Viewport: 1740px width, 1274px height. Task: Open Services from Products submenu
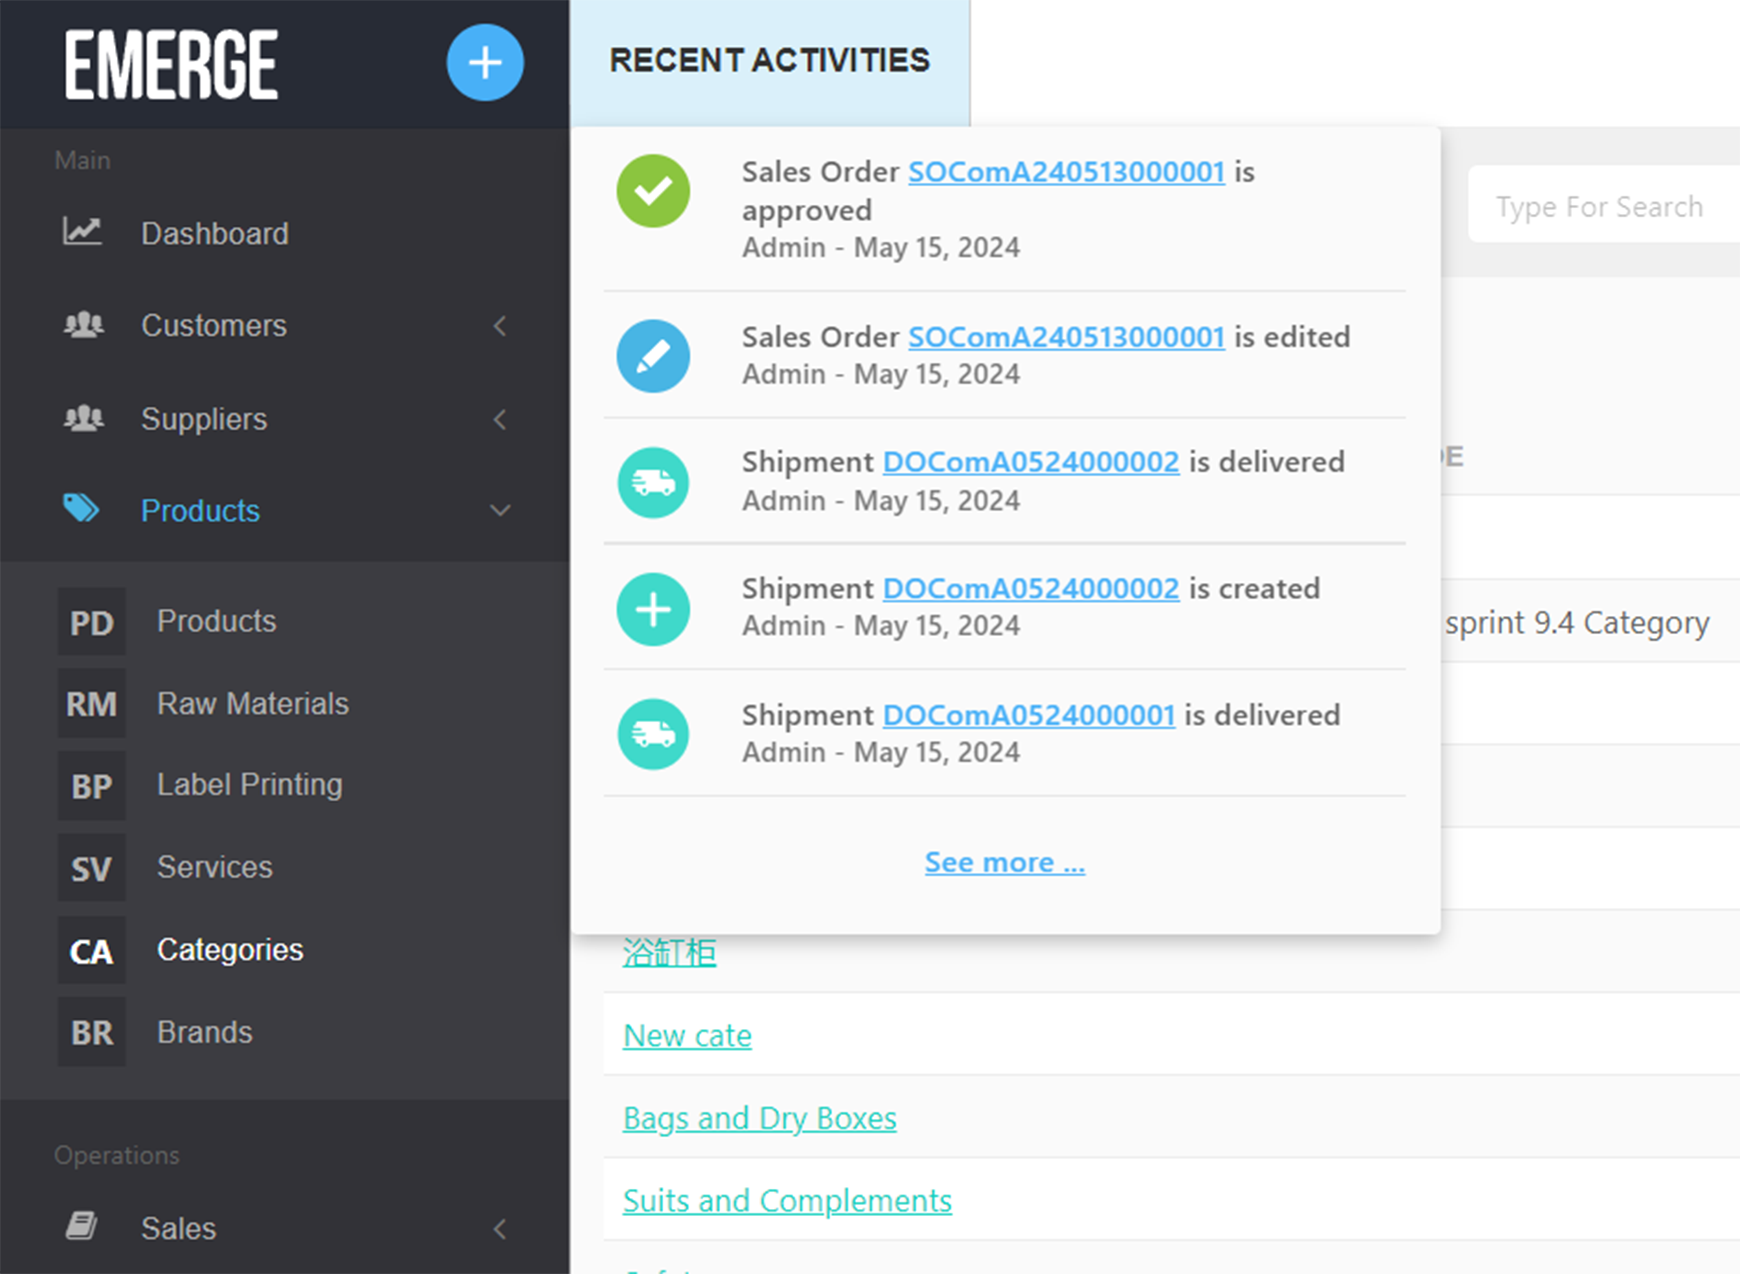(214, 867)
